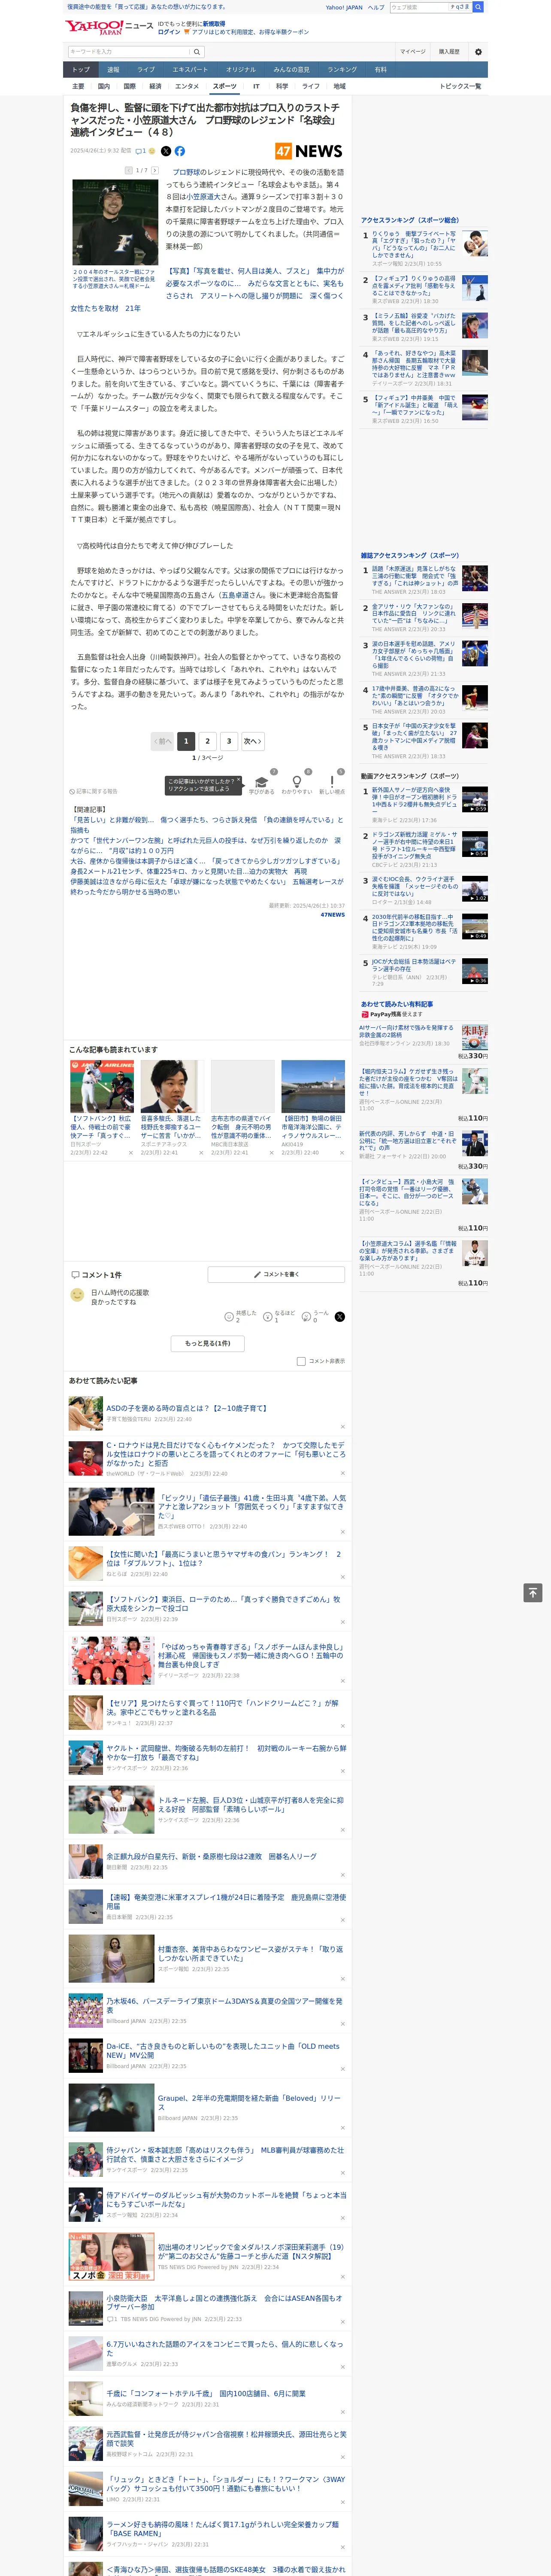551x2576 pixels.
Task: Open the 余正麒九段が白星先行 article
Action: [x=211, y=1856]
